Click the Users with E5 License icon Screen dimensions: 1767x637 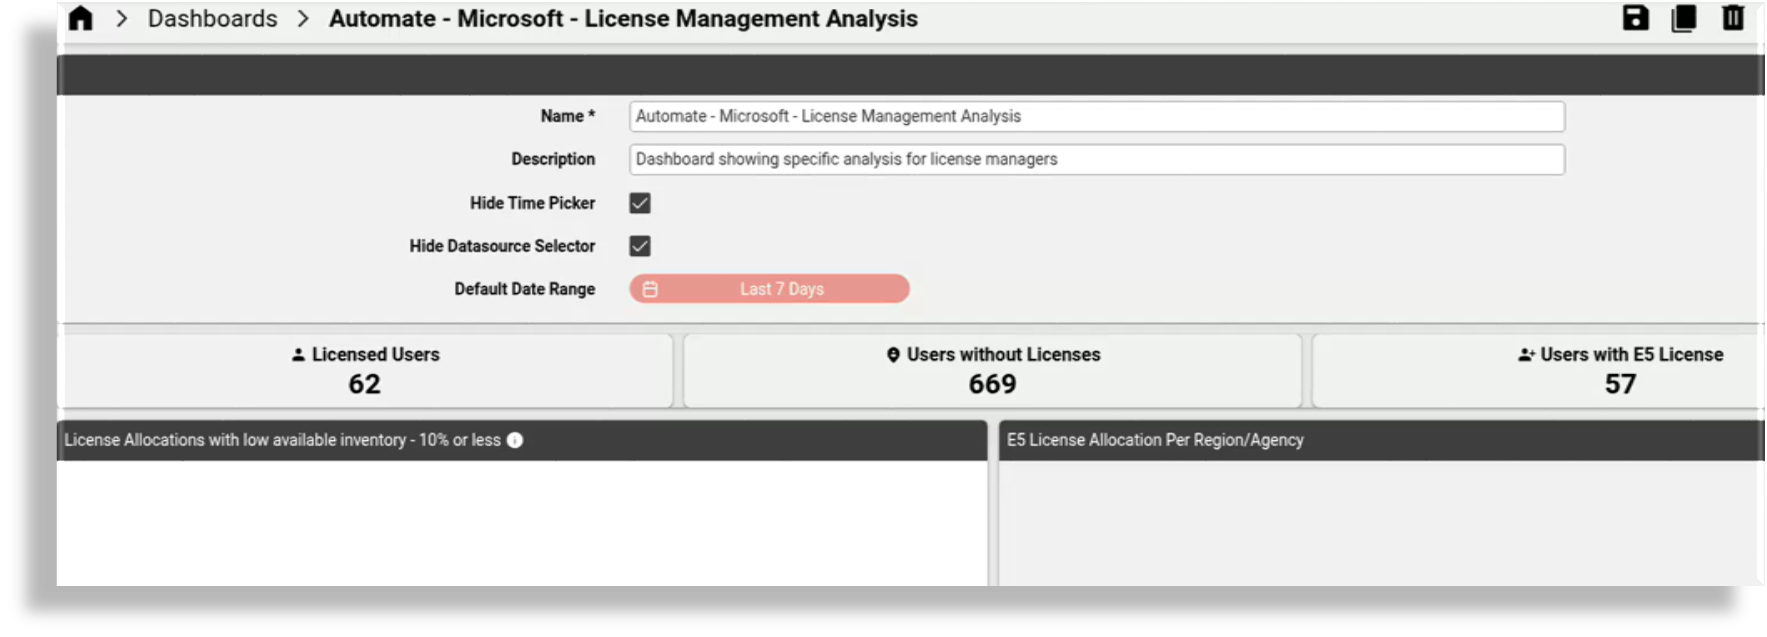tap(1526, 354)
